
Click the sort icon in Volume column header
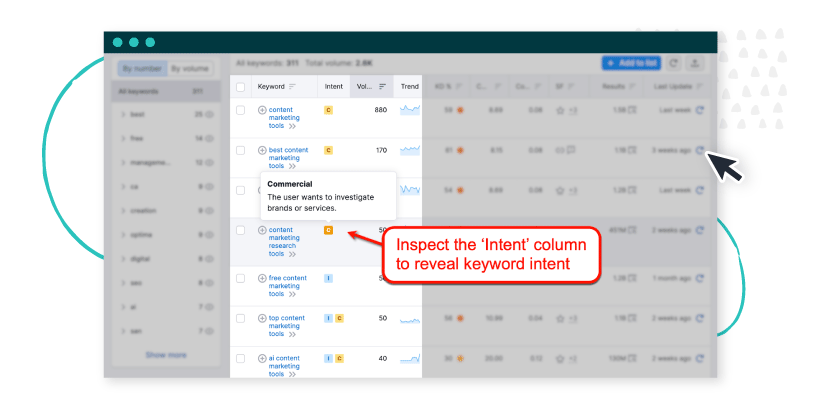pyautogui.click(x=383, y=87)
